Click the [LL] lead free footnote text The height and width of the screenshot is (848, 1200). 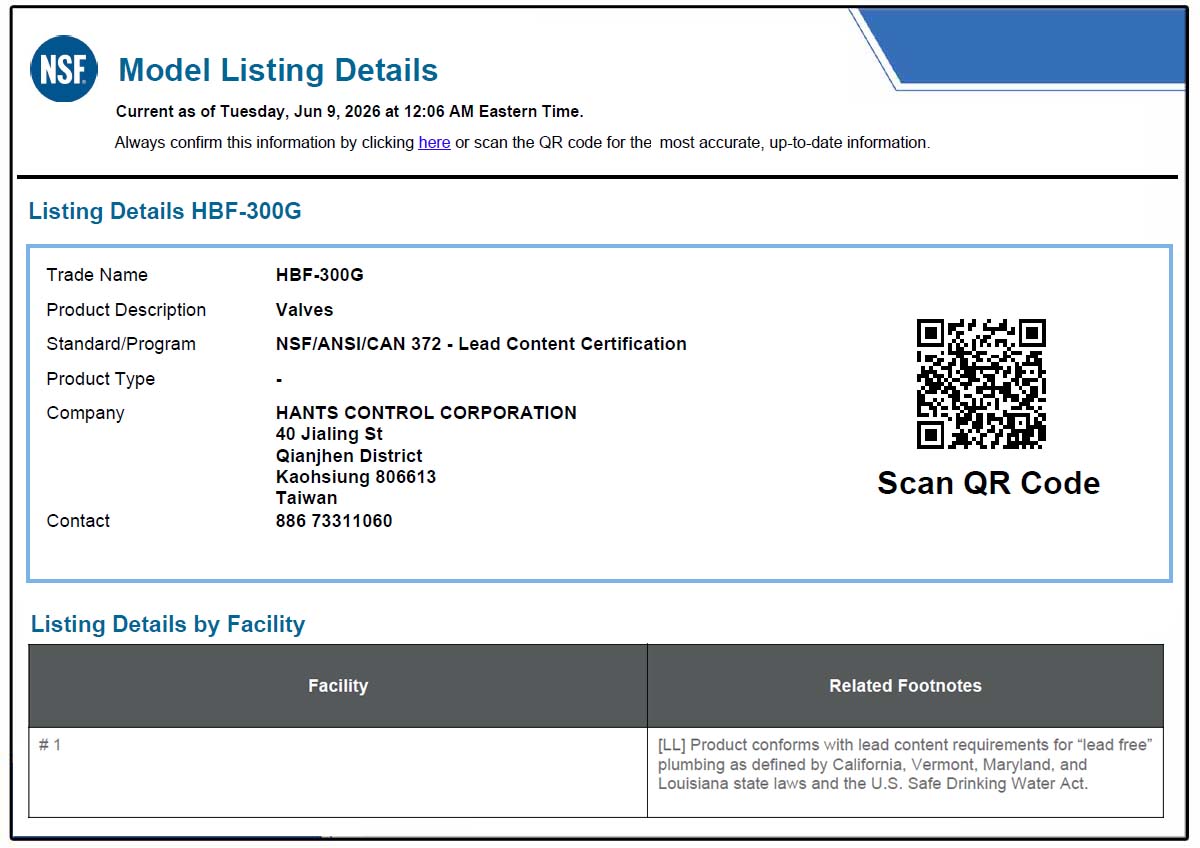pyautogui.click(x=906, y=764)
